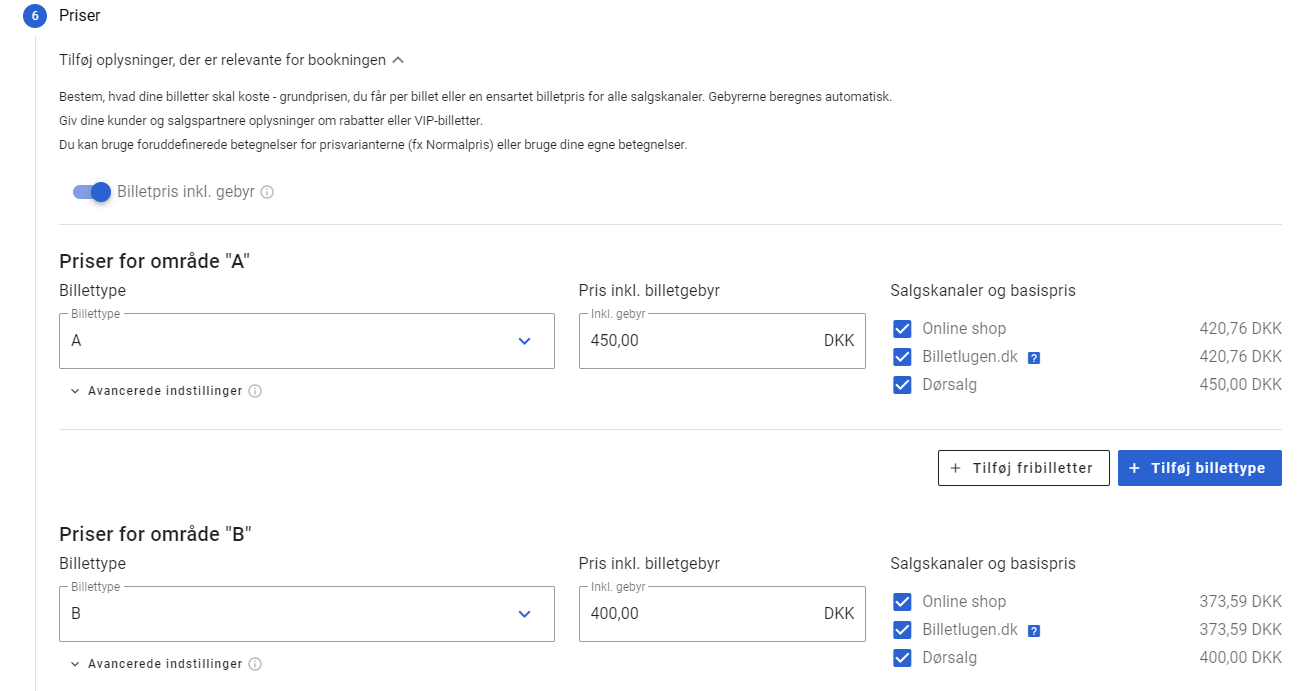Uncheck Billetlugen.dk checkbox for area A
The width and height of the screenshot is (1314, 691).
point(902,357)
